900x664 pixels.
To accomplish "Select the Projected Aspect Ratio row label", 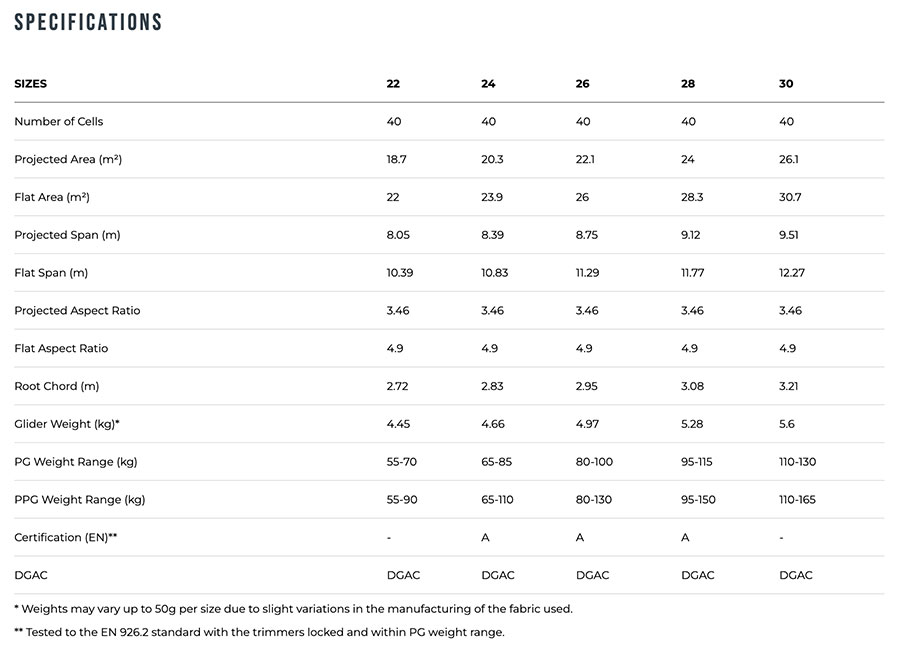I will [77, 311].
